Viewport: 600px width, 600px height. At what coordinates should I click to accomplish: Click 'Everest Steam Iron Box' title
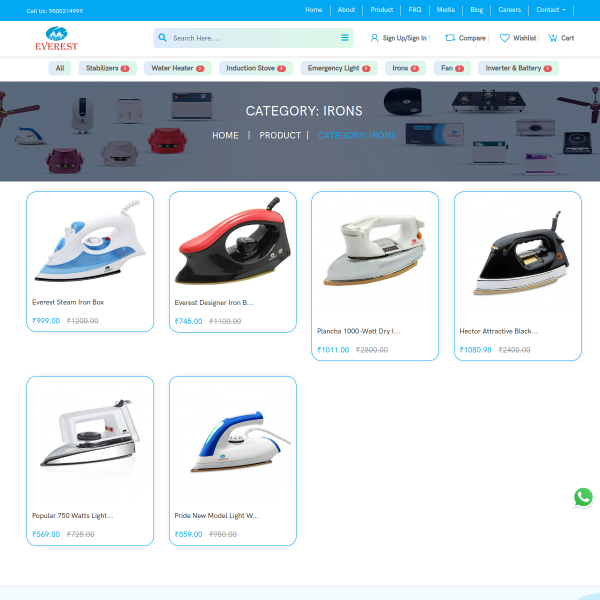pyautogui.click(x=68, y=302)
